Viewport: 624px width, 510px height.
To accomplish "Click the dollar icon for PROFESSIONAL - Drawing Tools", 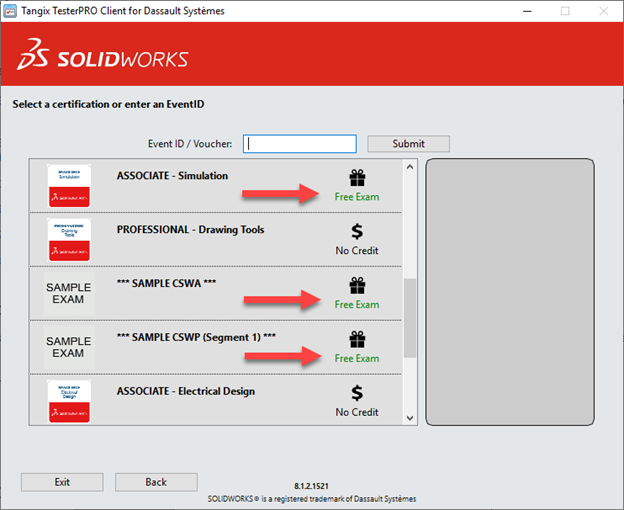I will [357, 232].
